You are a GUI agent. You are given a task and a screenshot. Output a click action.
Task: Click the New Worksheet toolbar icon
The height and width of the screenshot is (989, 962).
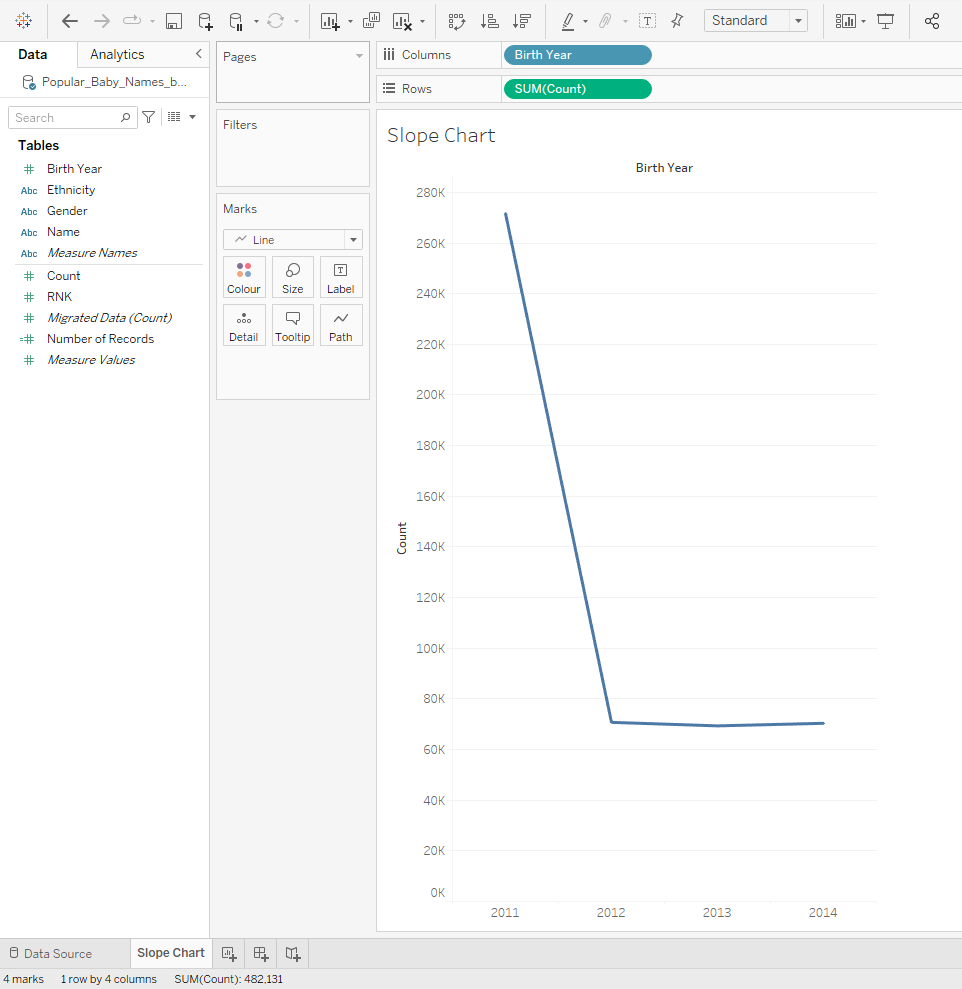[330, 21]
